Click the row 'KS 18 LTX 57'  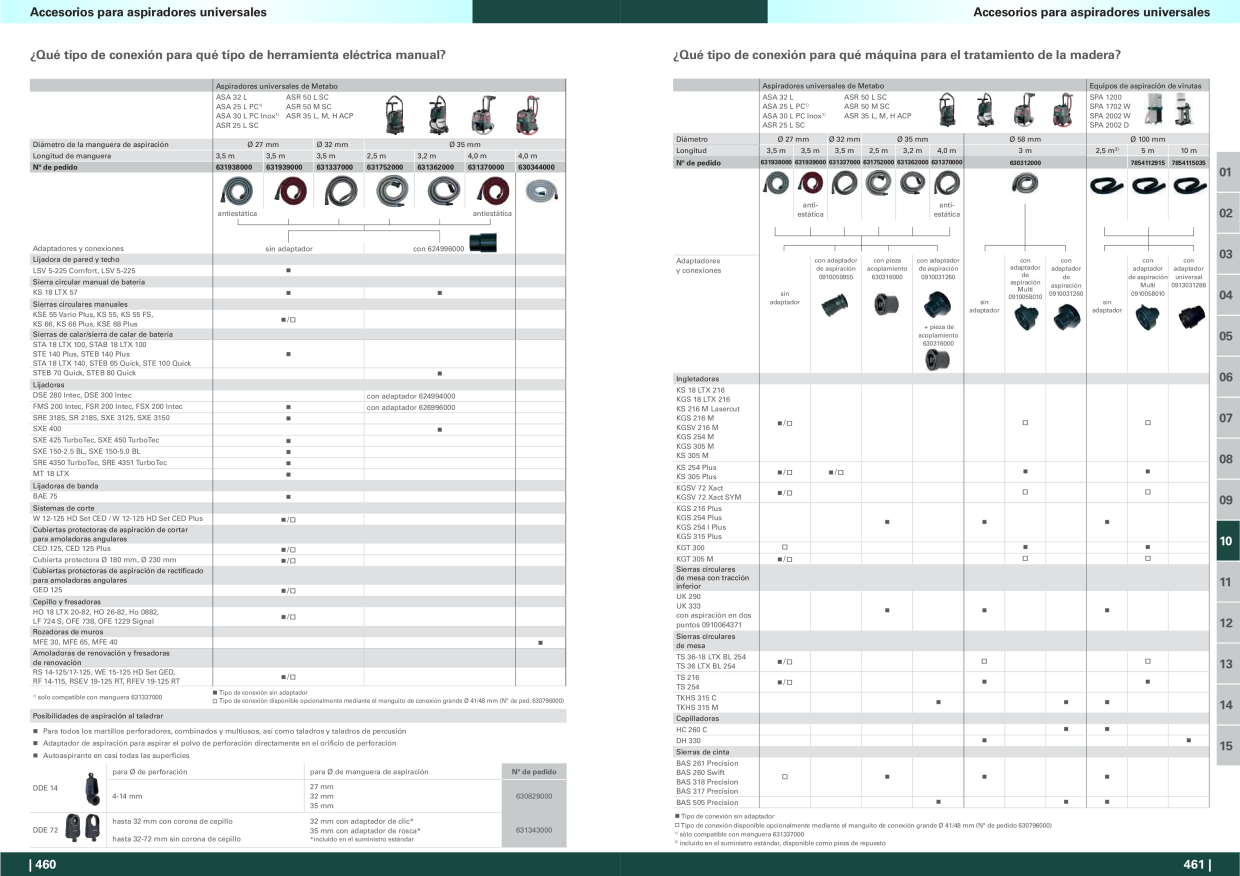(x=298, y=292)
